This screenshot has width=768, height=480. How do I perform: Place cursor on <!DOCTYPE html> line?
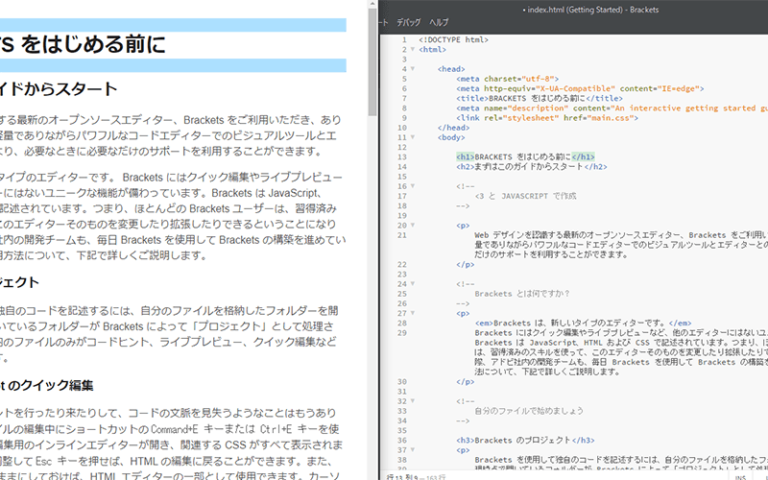coord(453,40)
